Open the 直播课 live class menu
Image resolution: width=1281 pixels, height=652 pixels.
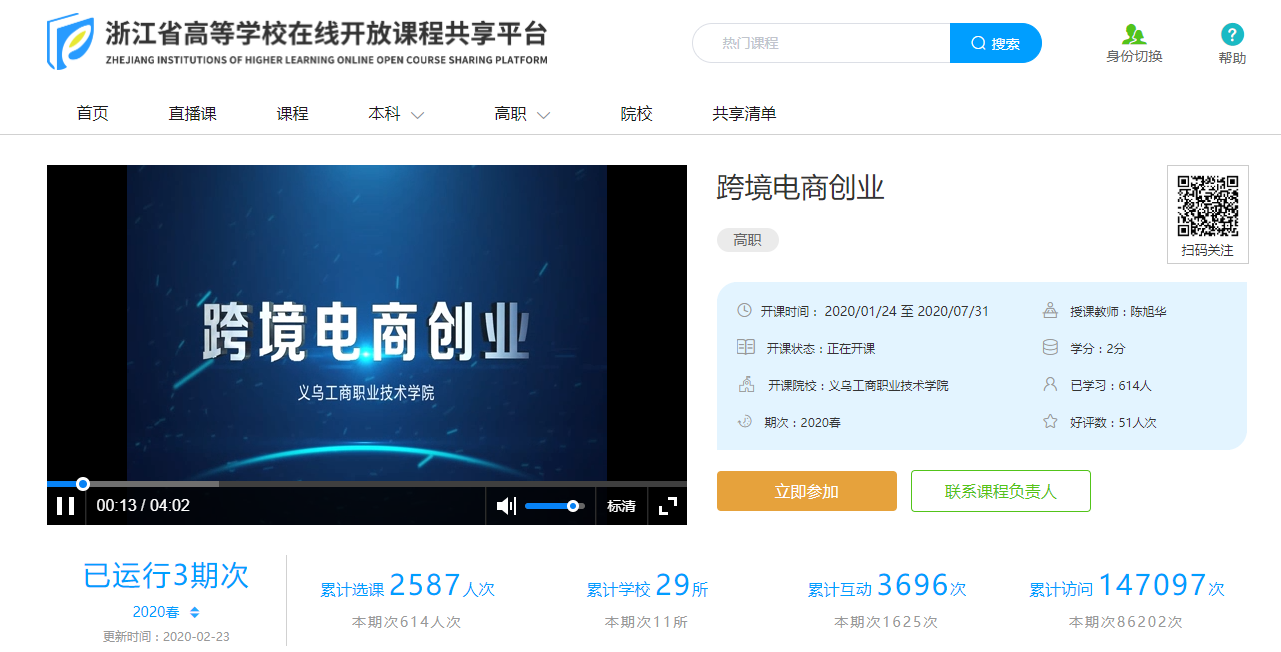(x=192, y=114)
